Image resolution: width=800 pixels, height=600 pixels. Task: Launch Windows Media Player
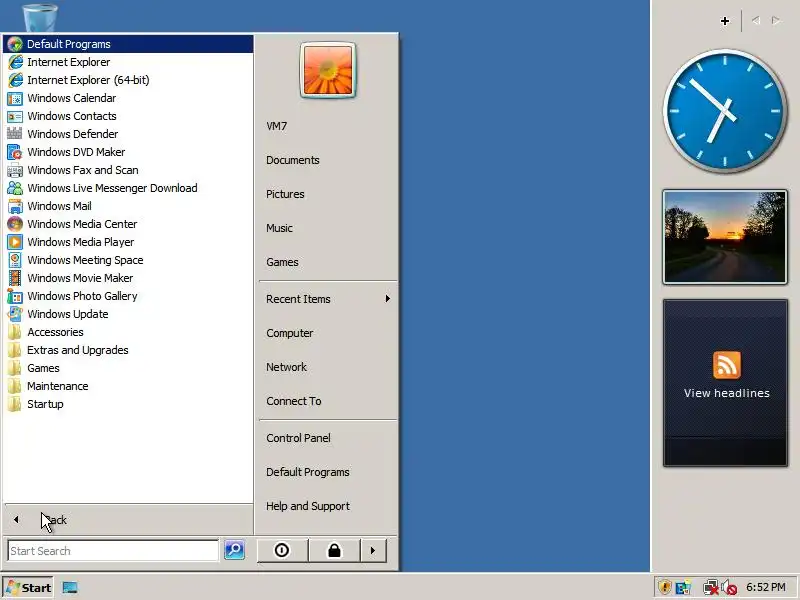click(x=128, y=242)
